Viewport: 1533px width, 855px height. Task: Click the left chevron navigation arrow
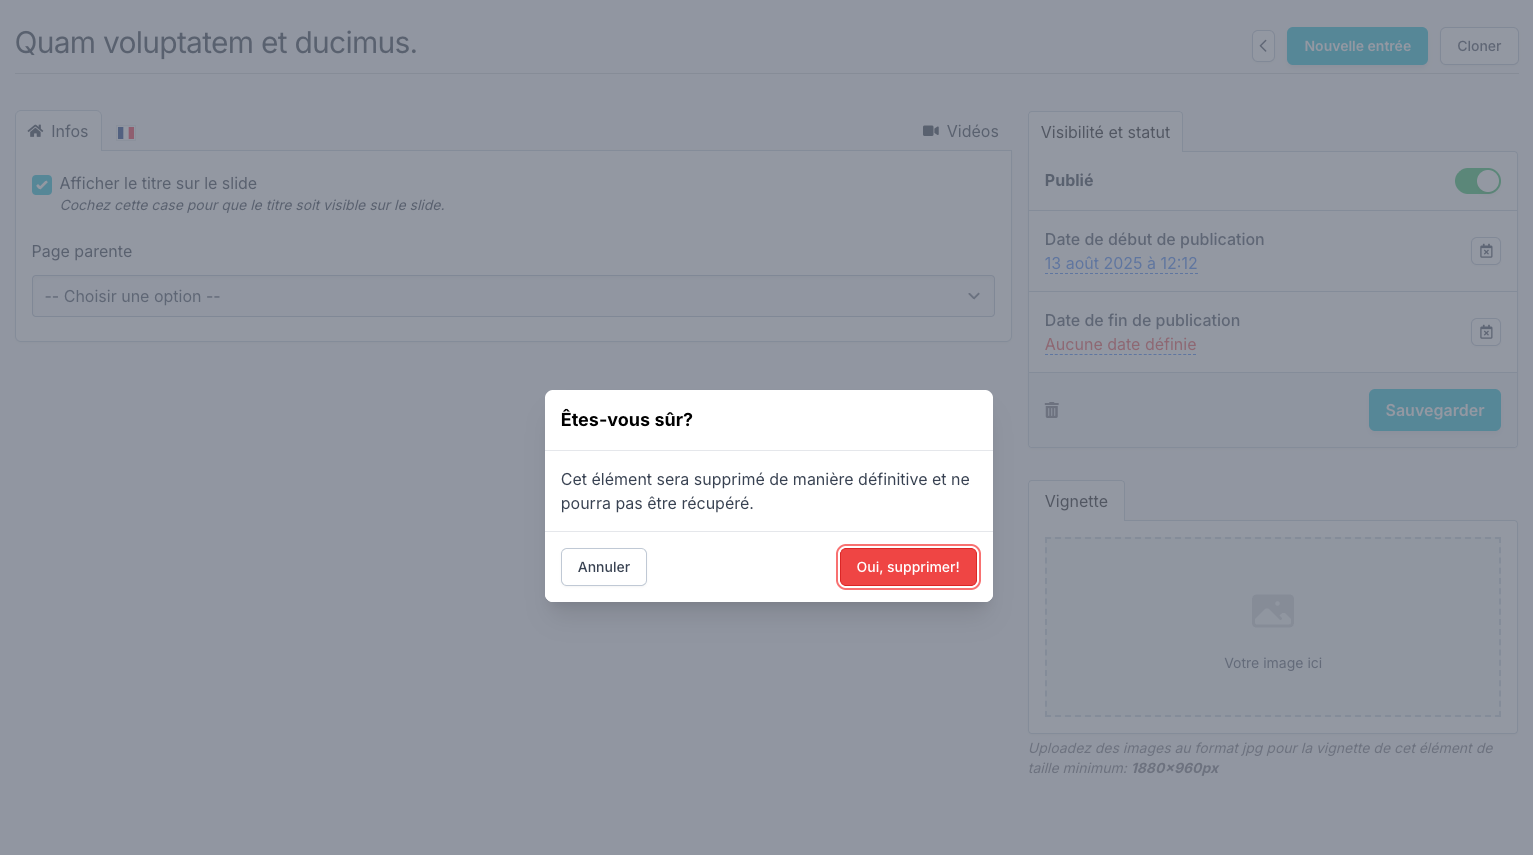[1262, 46]
